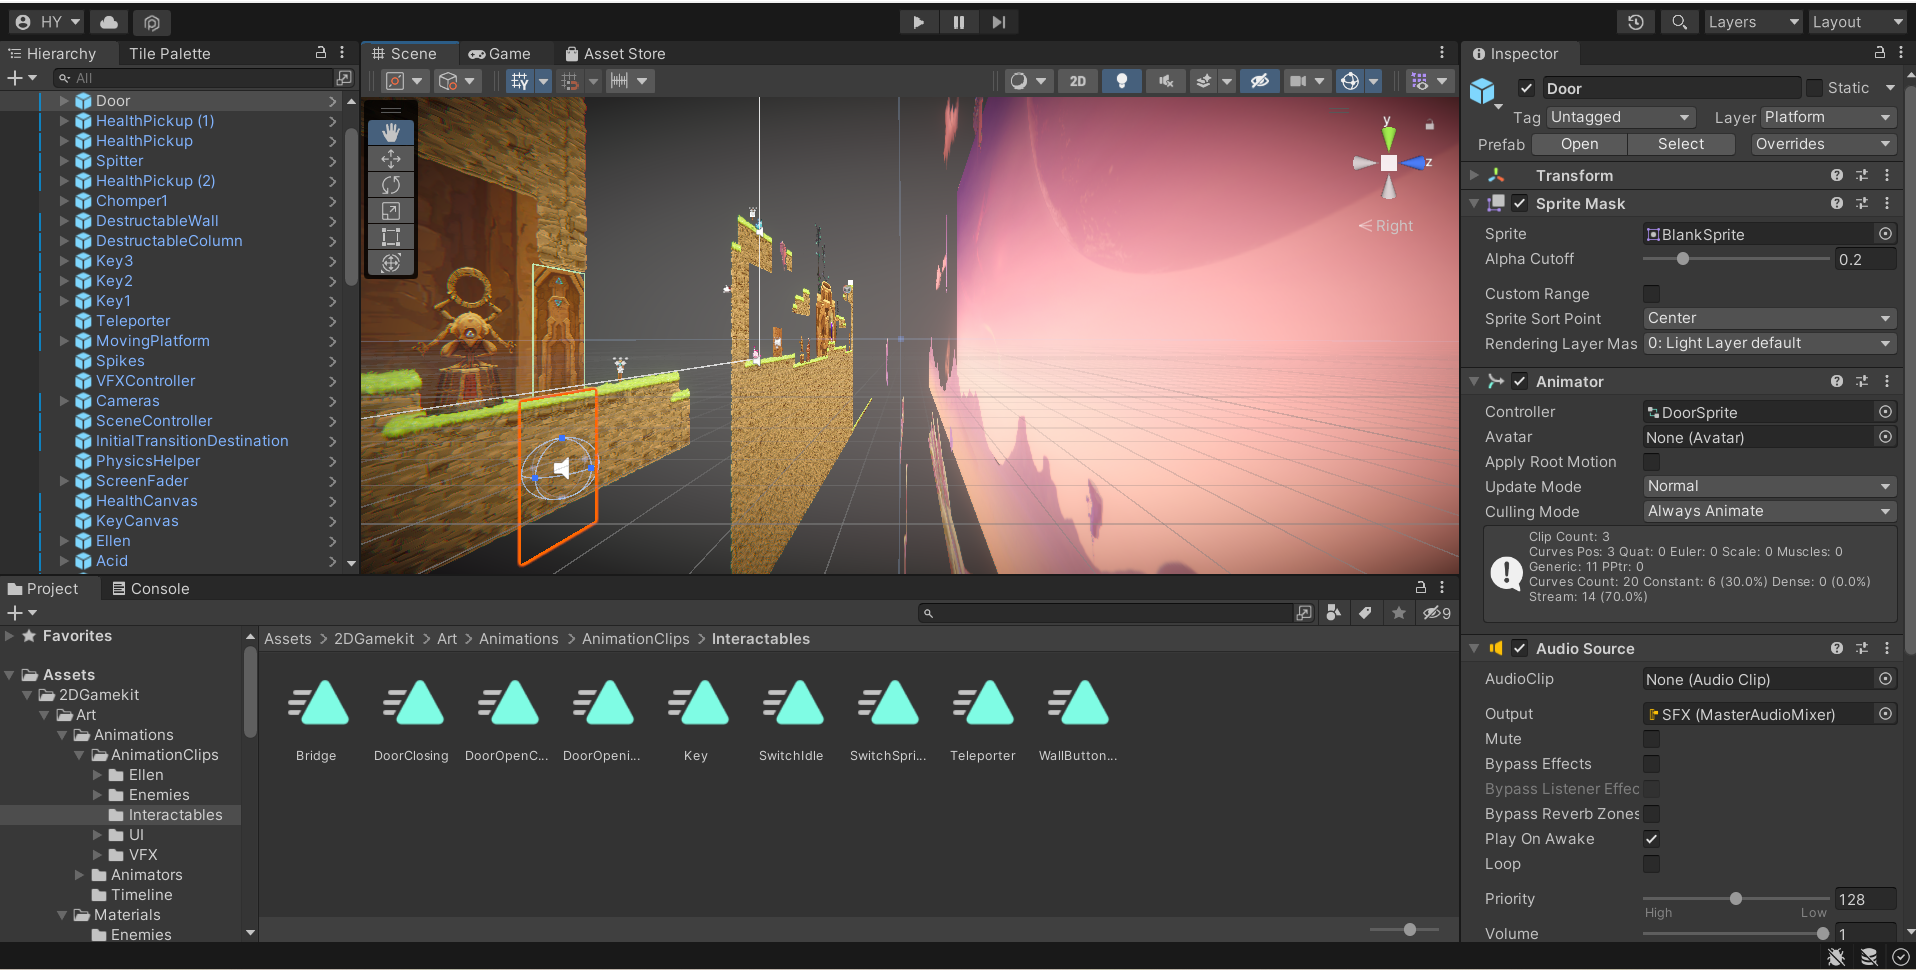Click the prefab Open button
The image size is (1916, 970).
[1579, 144]
